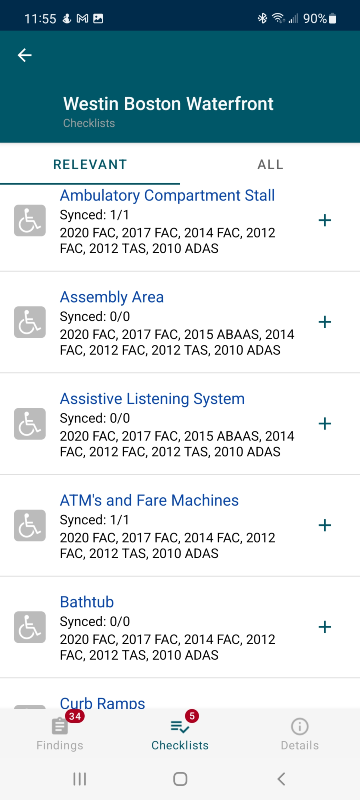Tap the wheelchair icon beside Assembly Area

point(30,322)
